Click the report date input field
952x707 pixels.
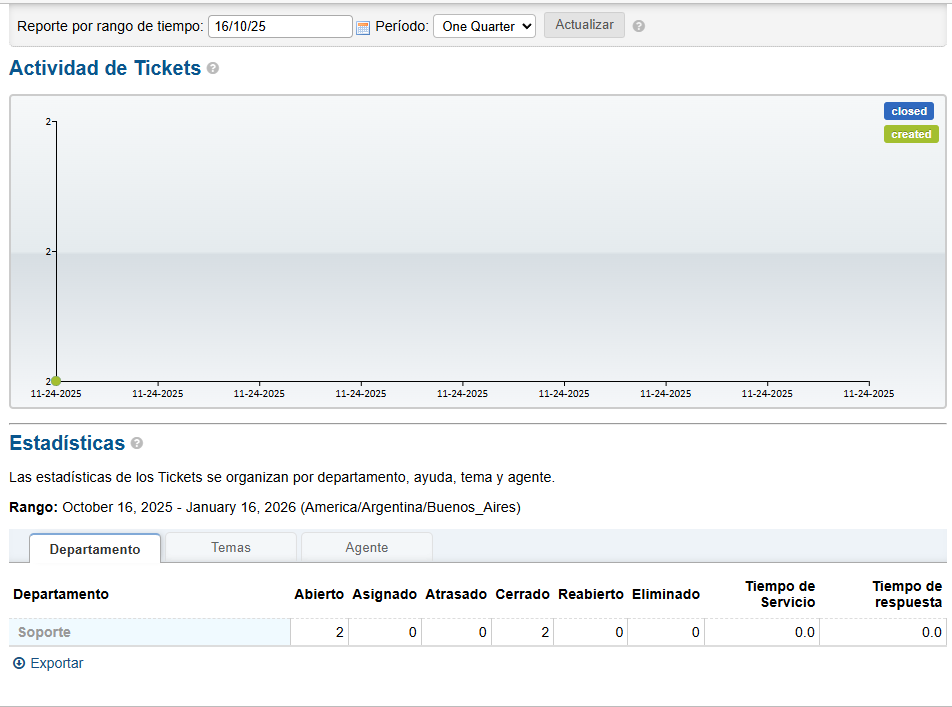click(x=280, y=26)
